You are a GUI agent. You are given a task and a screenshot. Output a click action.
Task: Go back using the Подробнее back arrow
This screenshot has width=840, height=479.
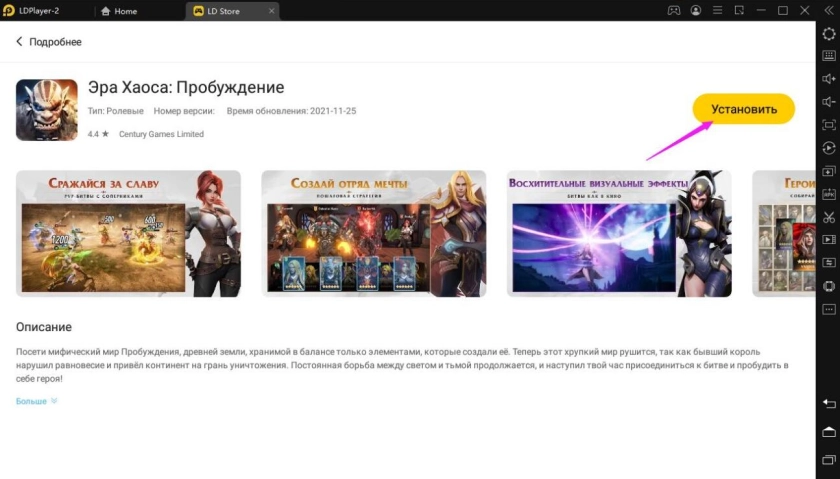19,41
